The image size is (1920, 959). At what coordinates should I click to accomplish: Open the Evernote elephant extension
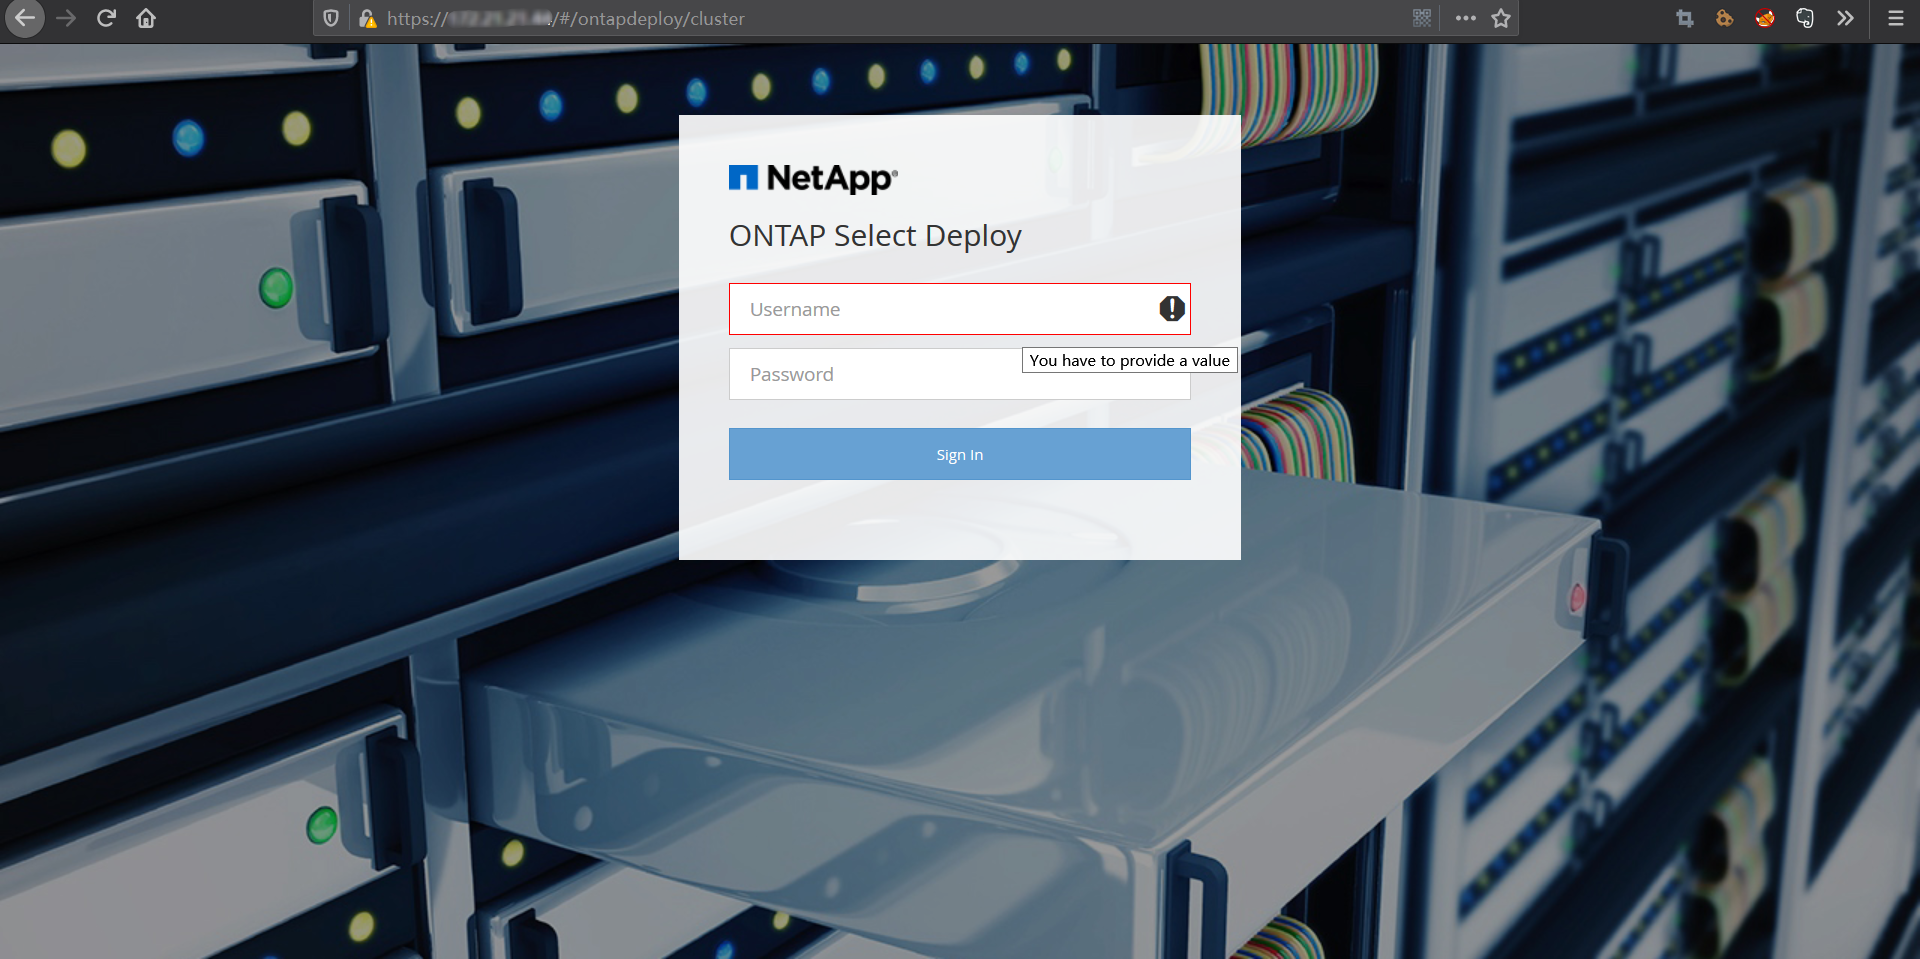point(1805,18)
